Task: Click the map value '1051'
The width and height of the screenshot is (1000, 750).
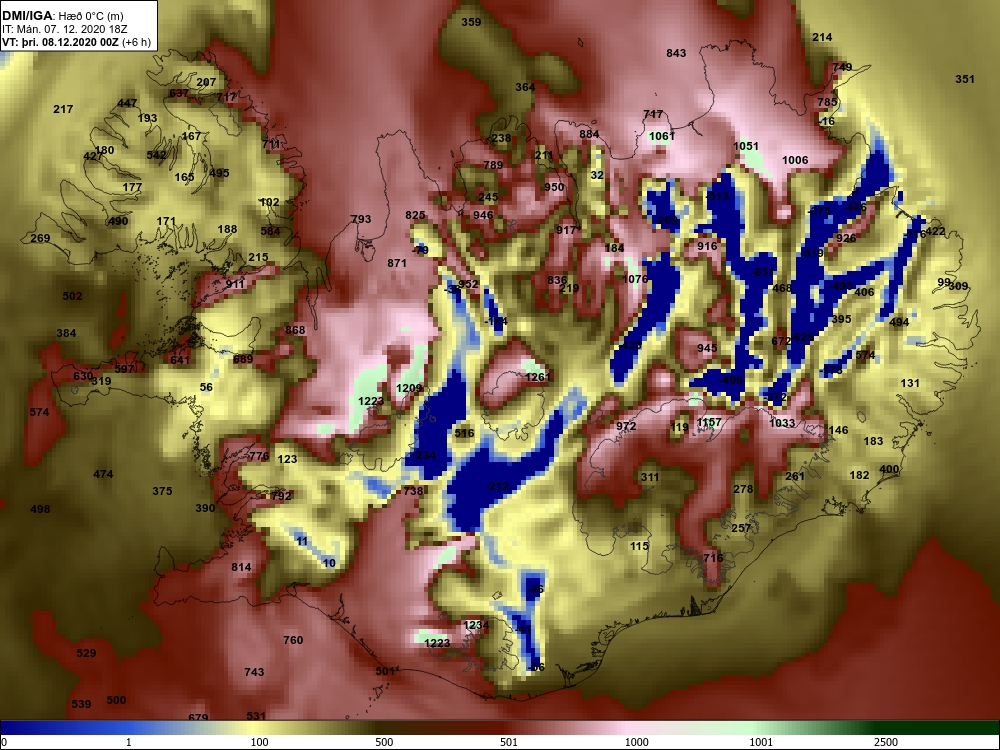Action: pos(746,146)
